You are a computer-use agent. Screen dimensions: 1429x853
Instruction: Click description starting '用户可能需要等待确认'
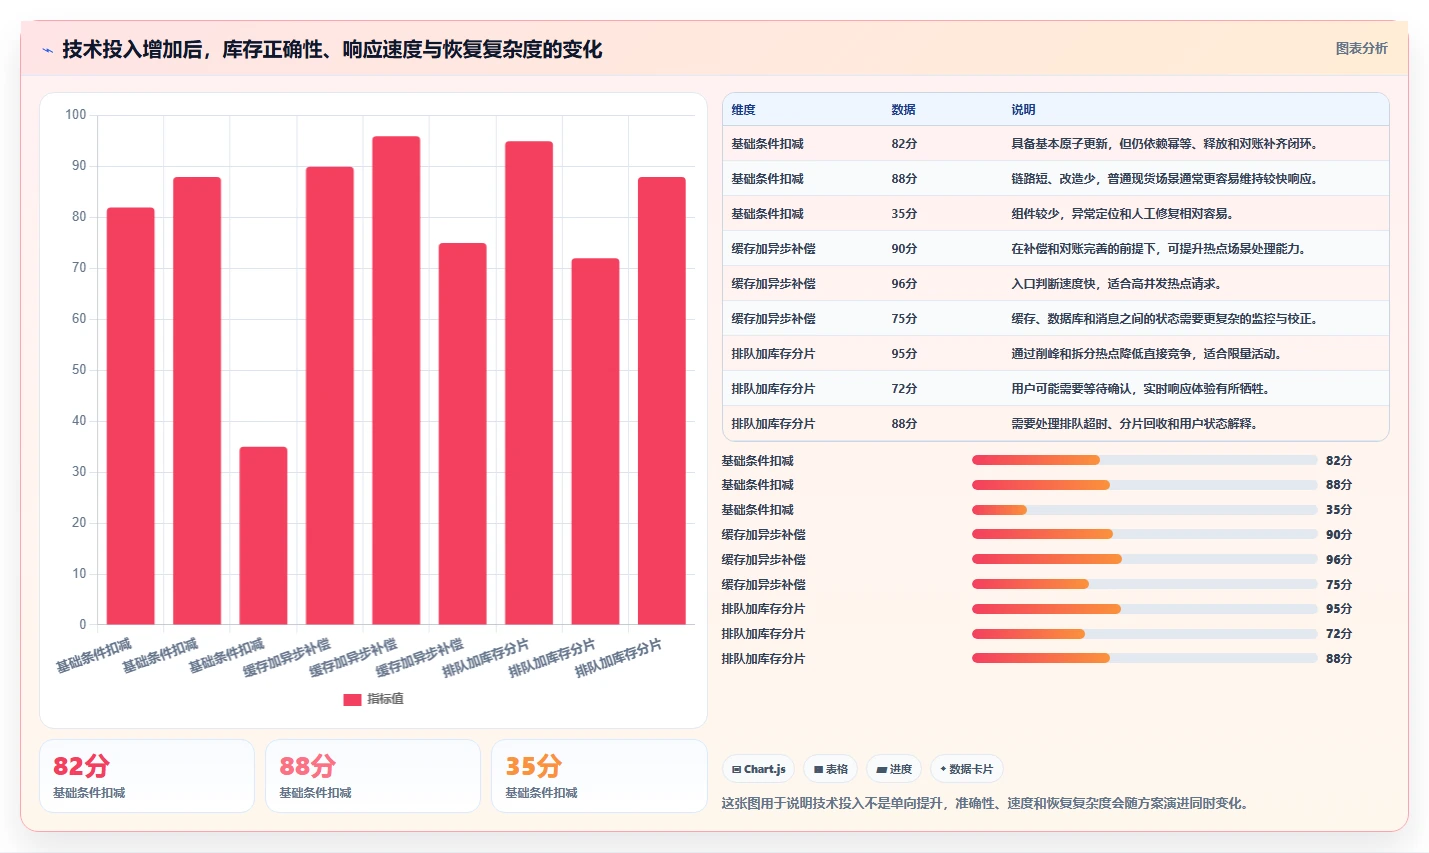(x=1142, y=389)
